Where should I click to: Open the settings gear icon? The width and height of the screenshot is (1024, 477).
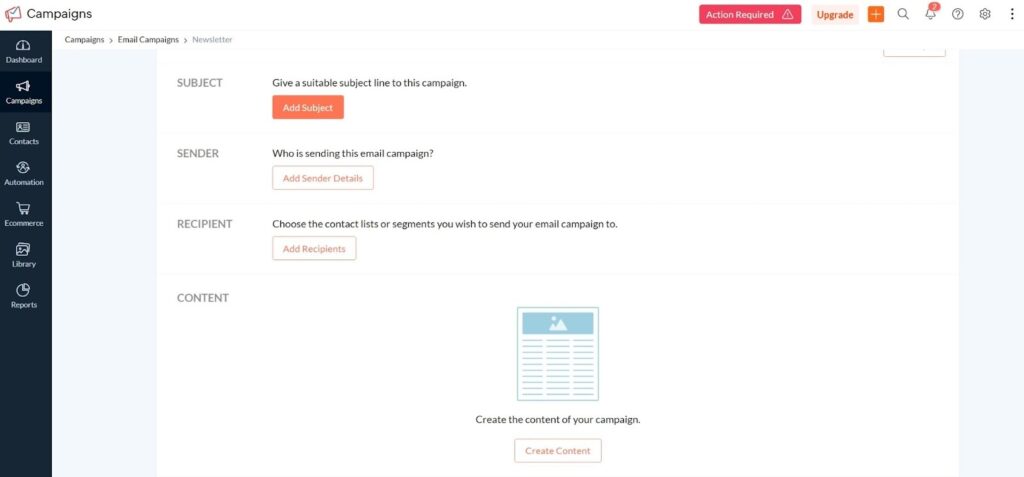tap(985, 14)
